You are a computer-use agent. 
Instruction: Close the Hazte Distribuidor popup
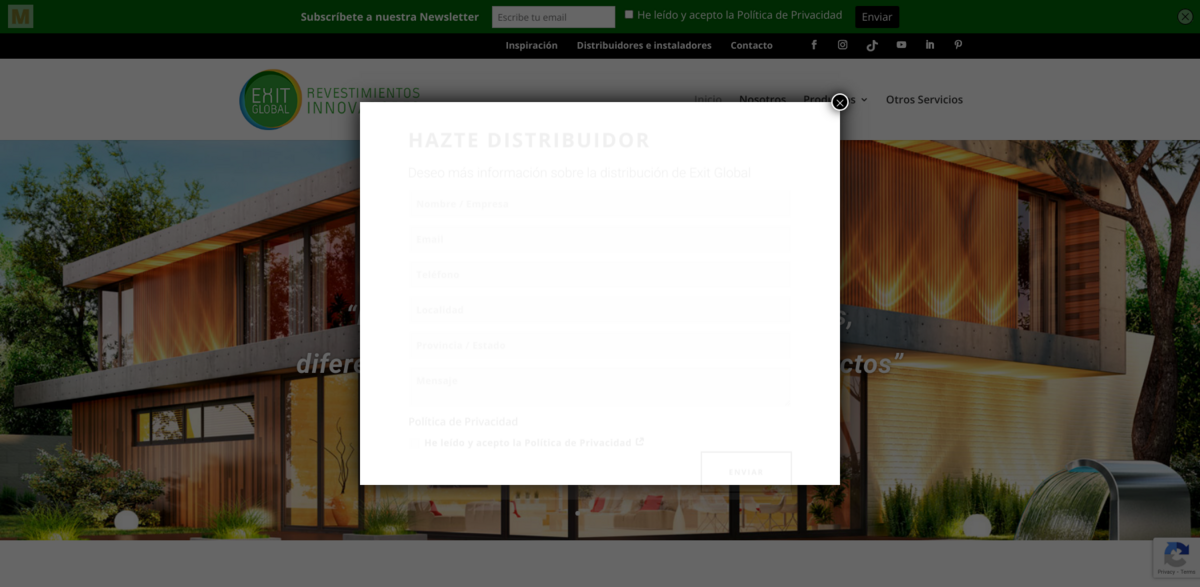point(840,102)
